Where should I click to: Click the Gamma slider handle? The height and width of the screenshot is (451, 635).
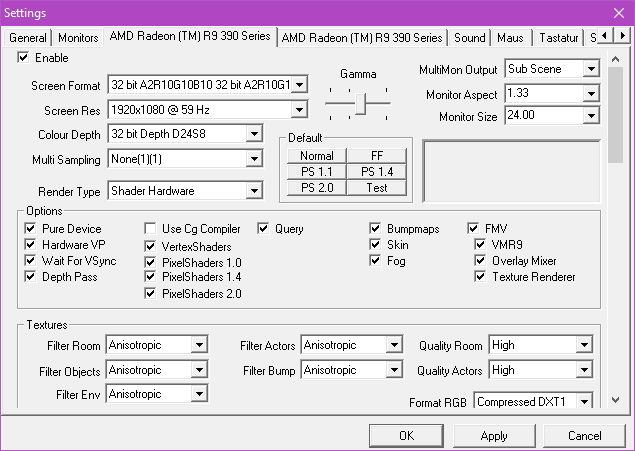(x=366, y=102)
